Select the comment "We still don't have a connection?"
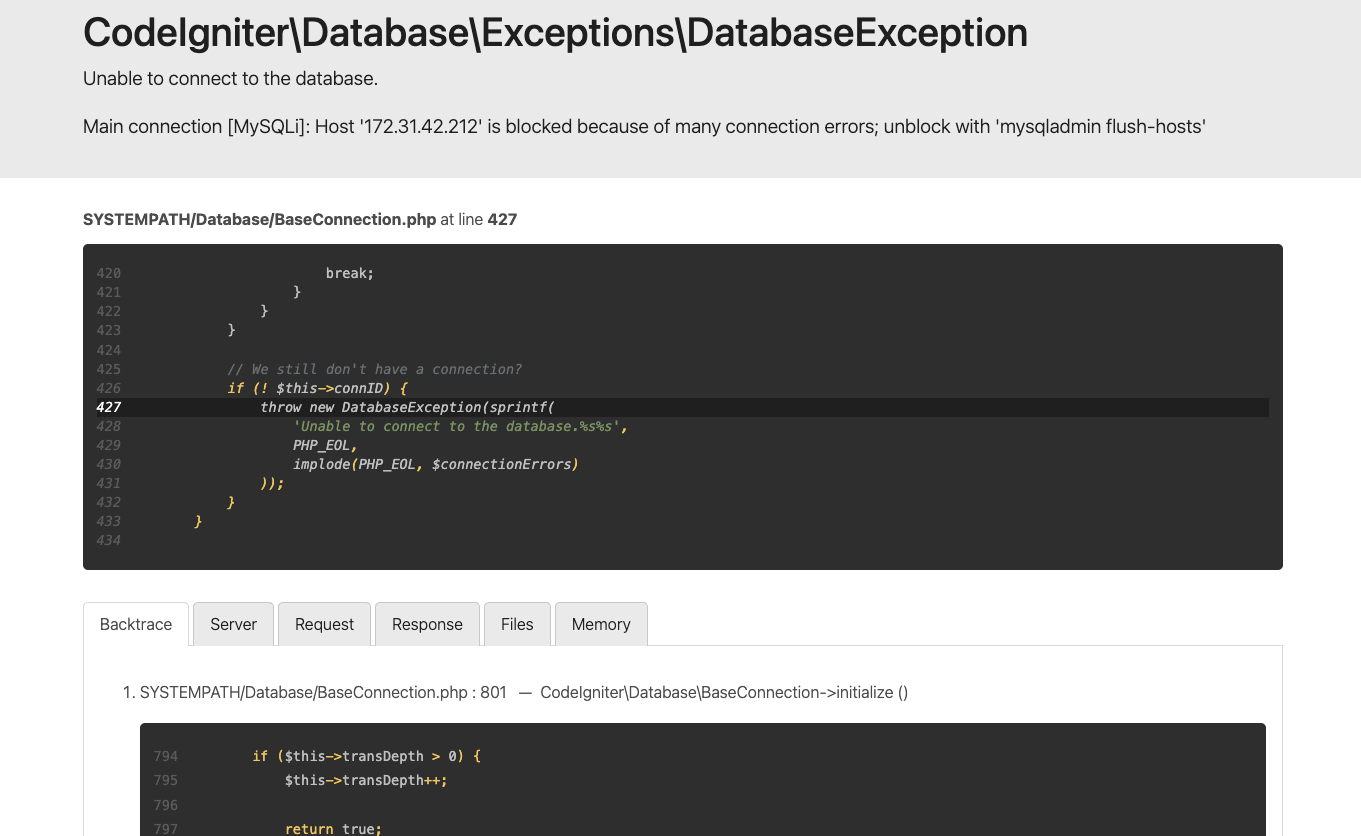Screen dimensions: 1361x836 374,369
